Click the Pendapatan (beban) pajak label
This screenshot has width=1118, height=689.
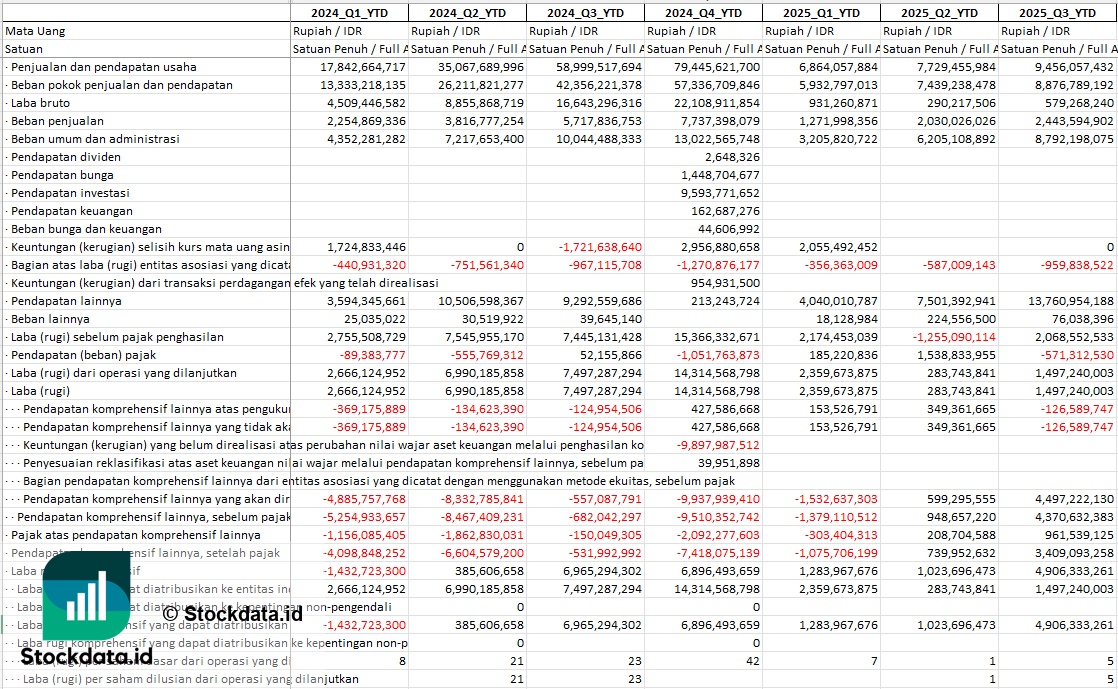click(x=83, y=355)
